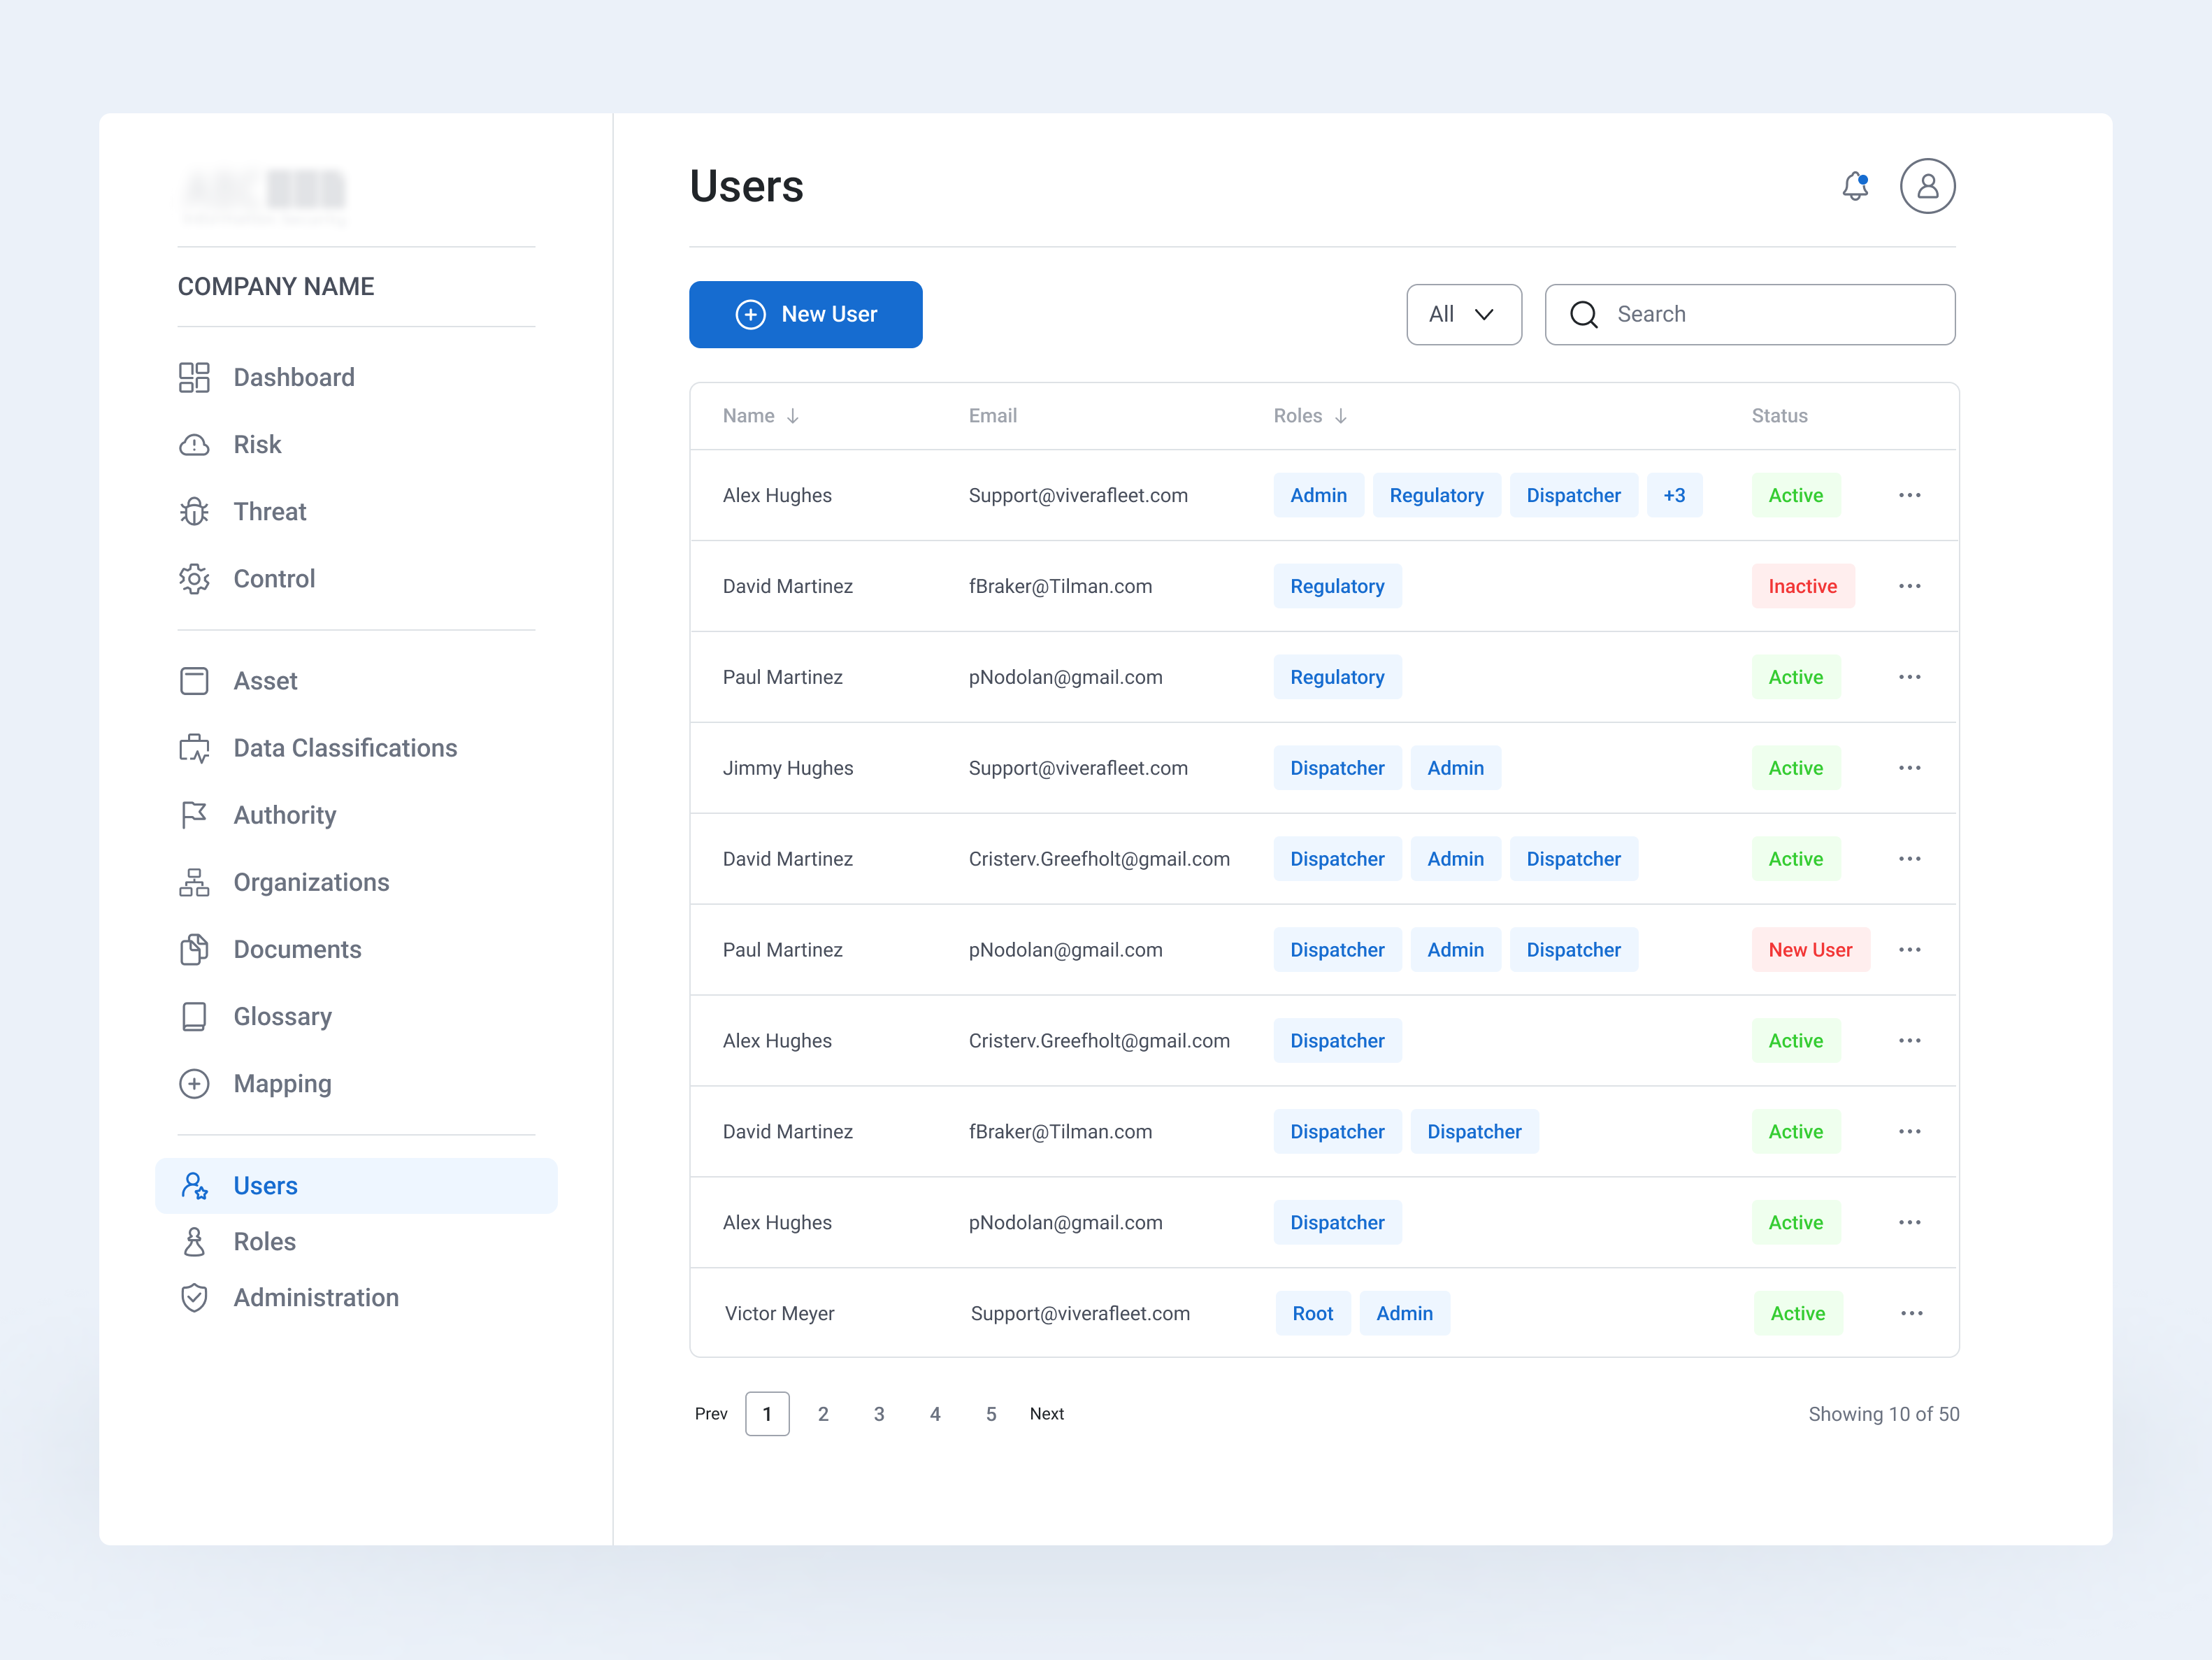The height and width of the screenshot is (1660, 2212).
Task: Click the Threat bug icon
Action: coord(194,511)
